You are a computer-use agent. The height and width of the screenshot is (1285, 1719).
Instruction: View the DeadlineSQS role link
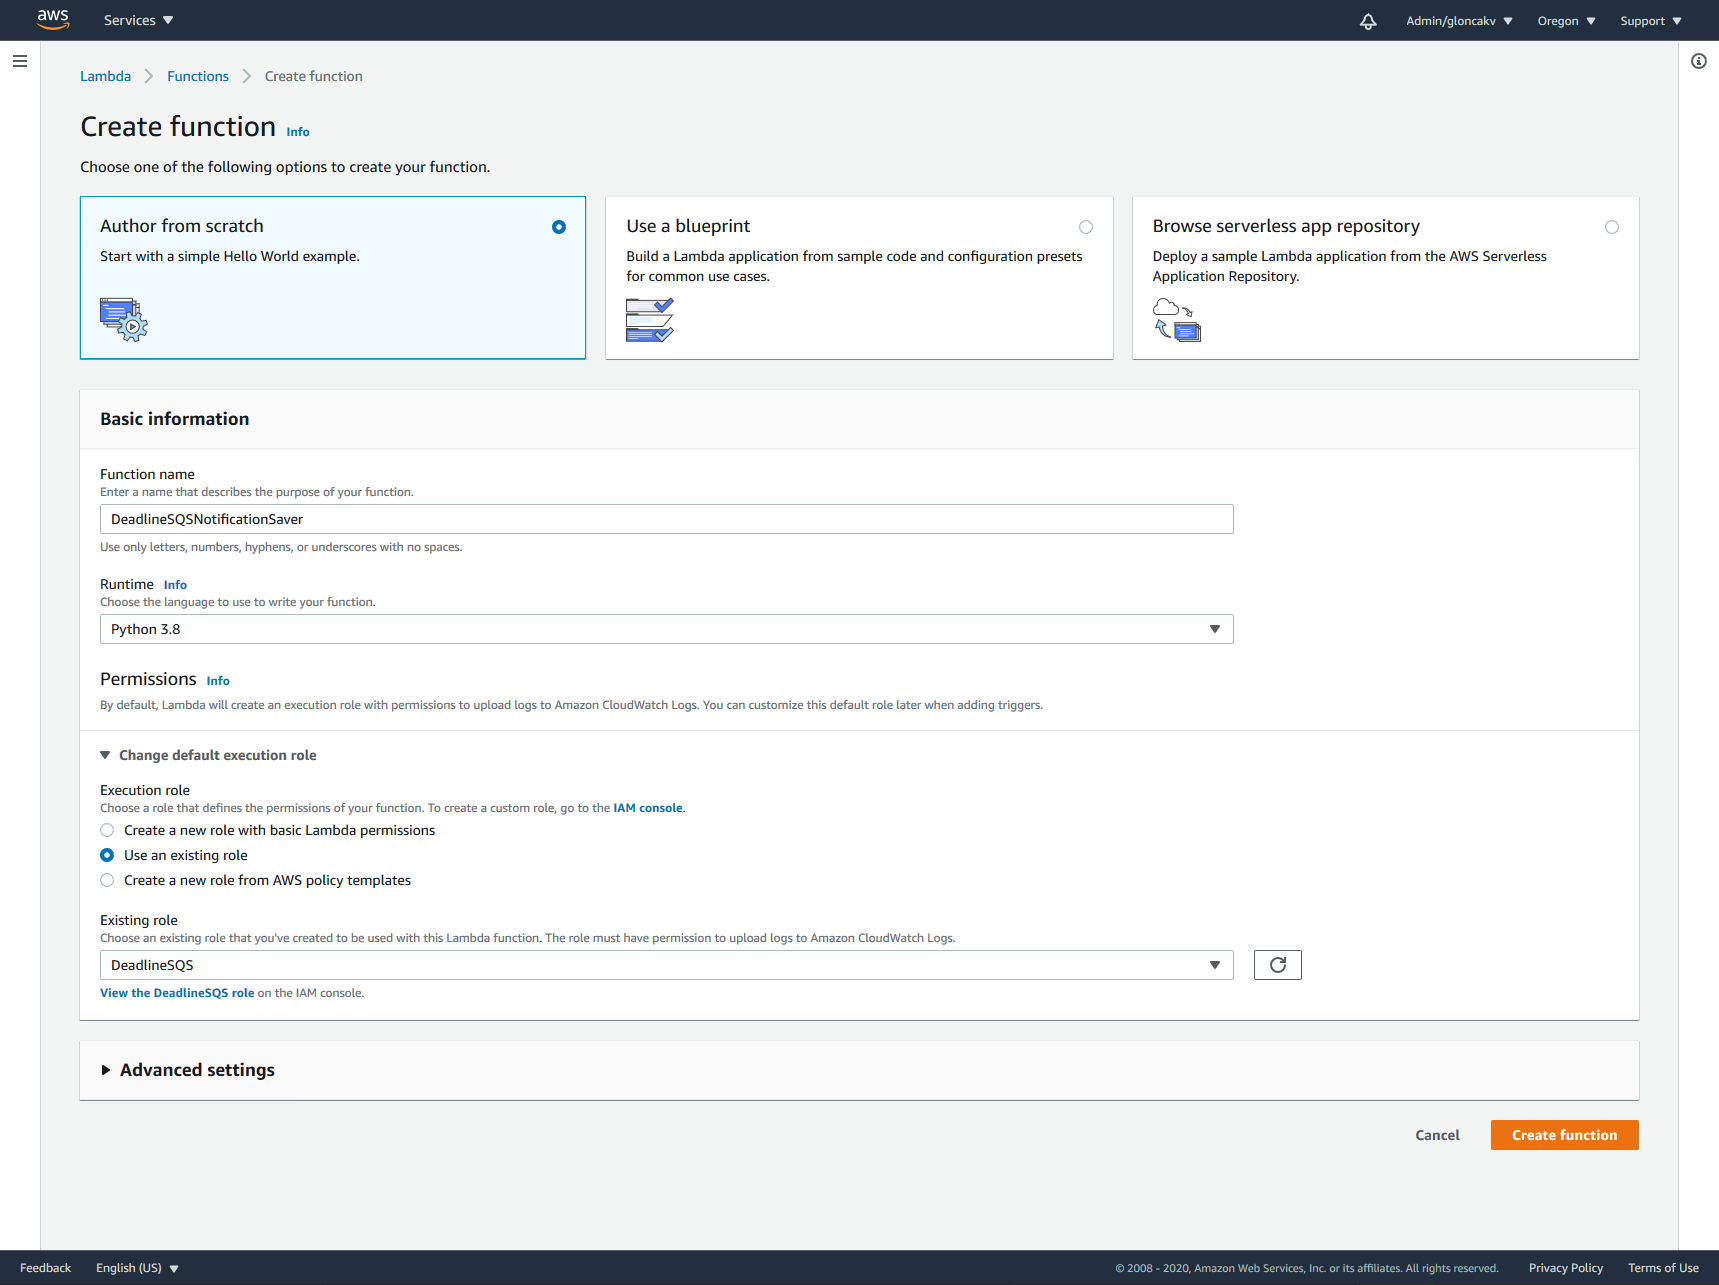[177, 993]
